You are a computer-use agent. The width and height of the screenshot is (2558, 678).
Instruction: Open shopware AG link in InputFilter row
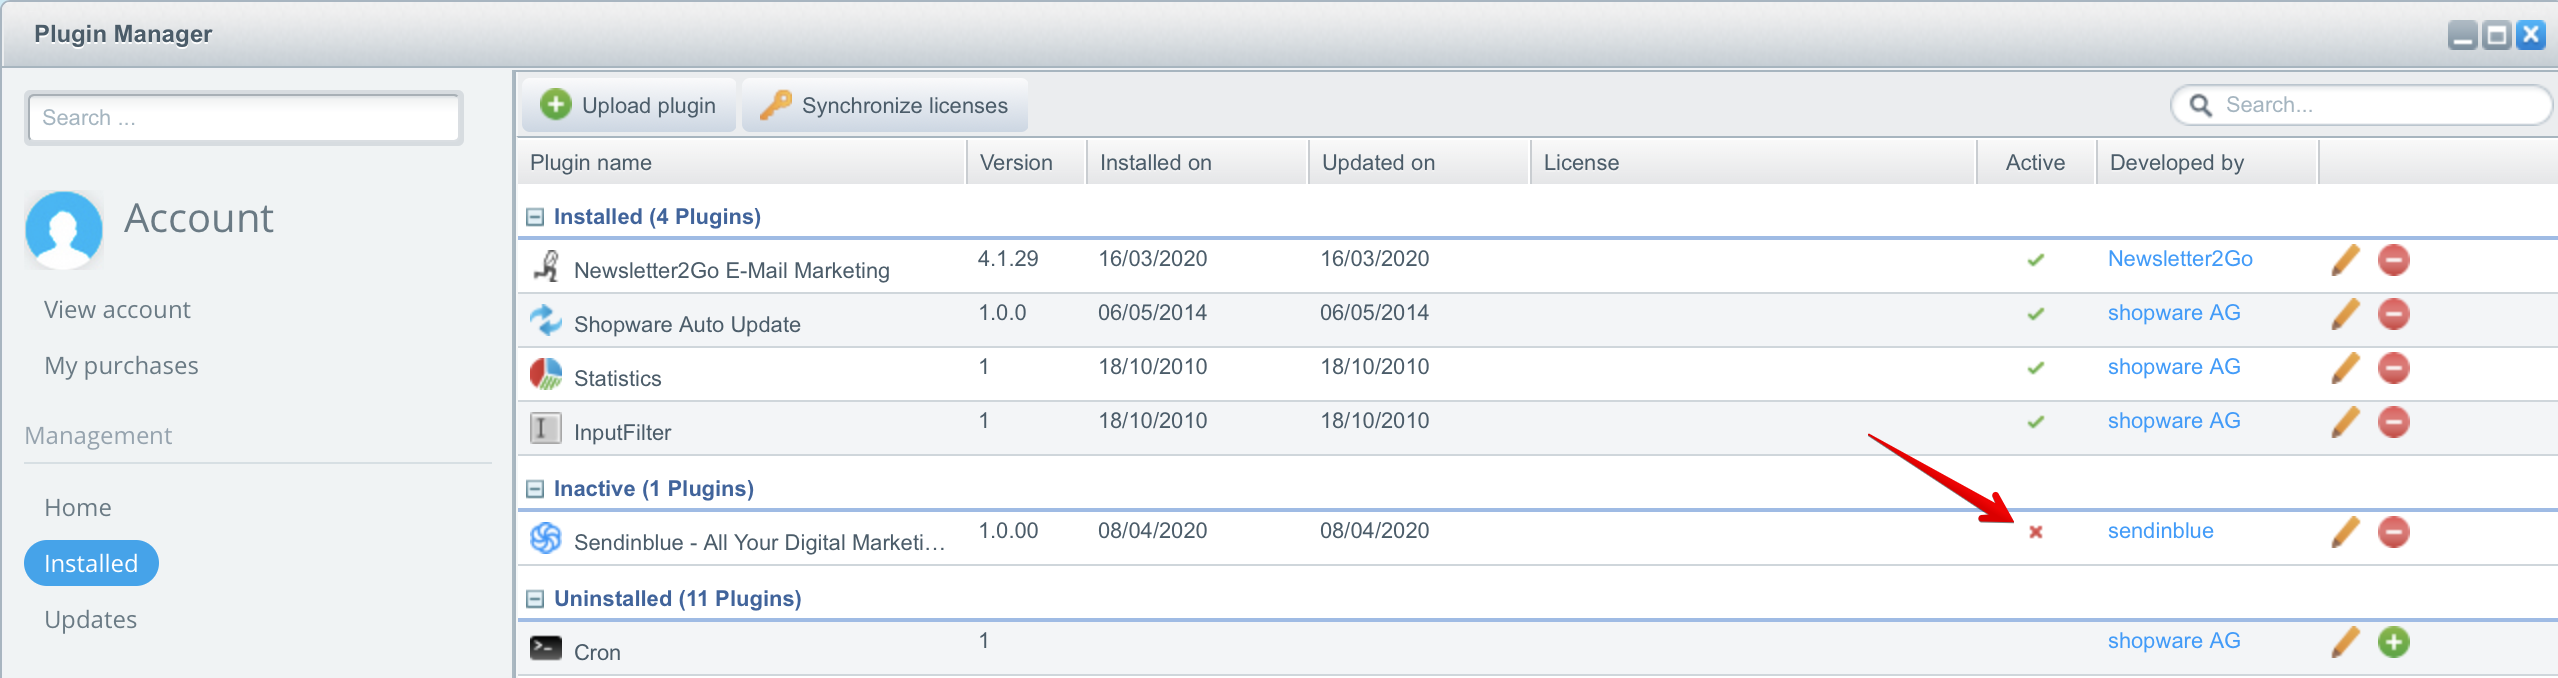click(2174, 421)
